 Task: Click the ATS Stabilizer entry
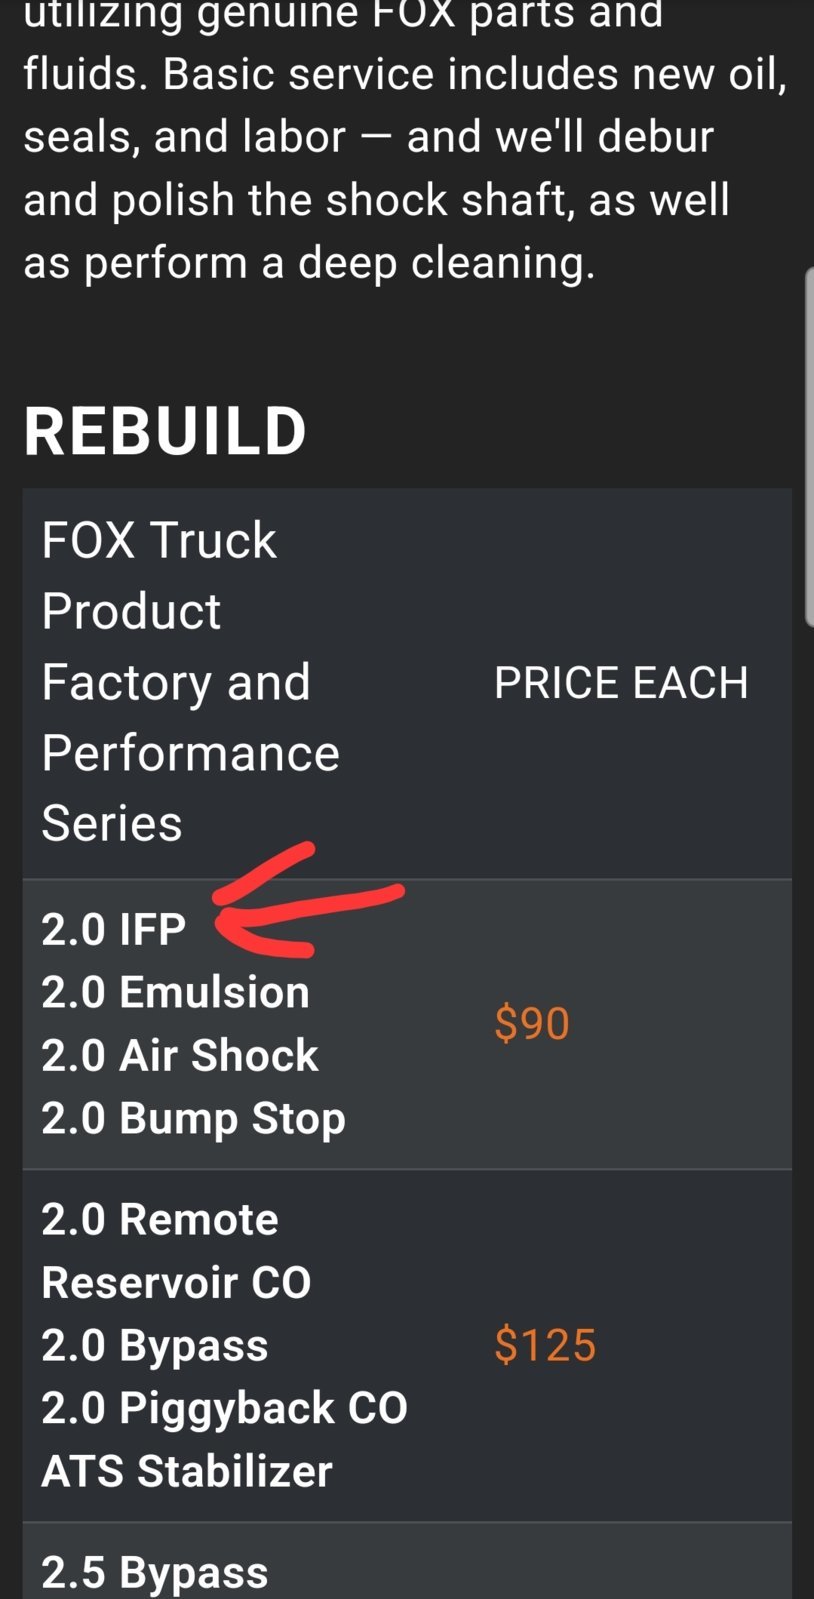click(x=187, y=1471)
